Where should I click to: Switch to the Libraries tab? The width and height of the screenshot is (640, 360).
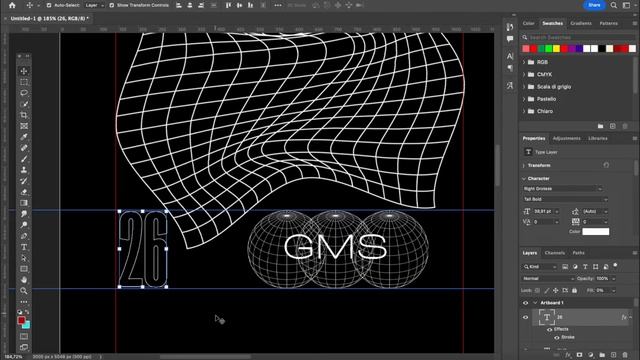pyautogui.click(x=598, y=138)
